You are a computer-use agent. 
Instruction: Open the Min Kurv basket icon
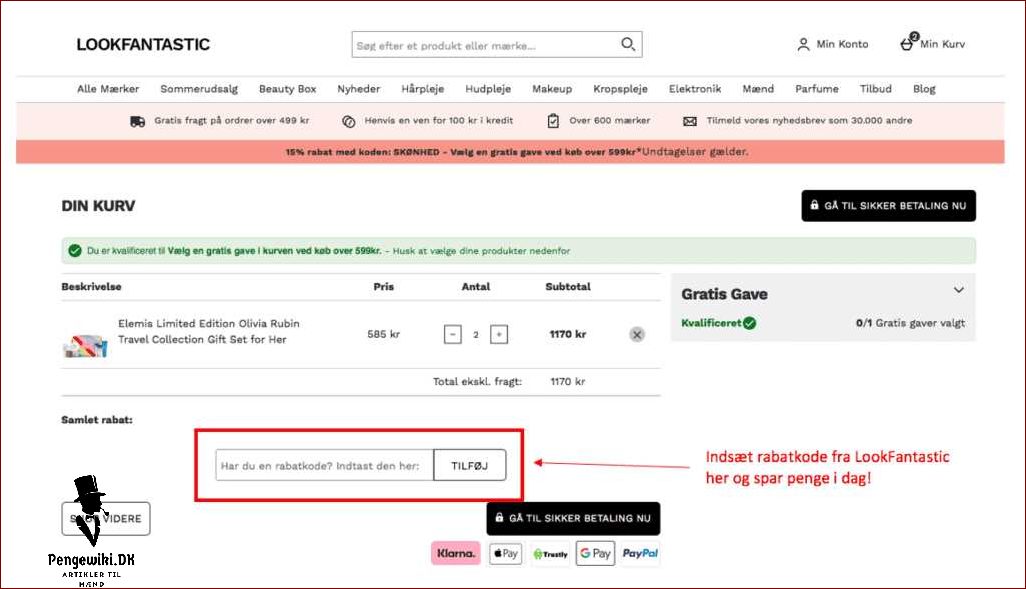click(908, 42)
